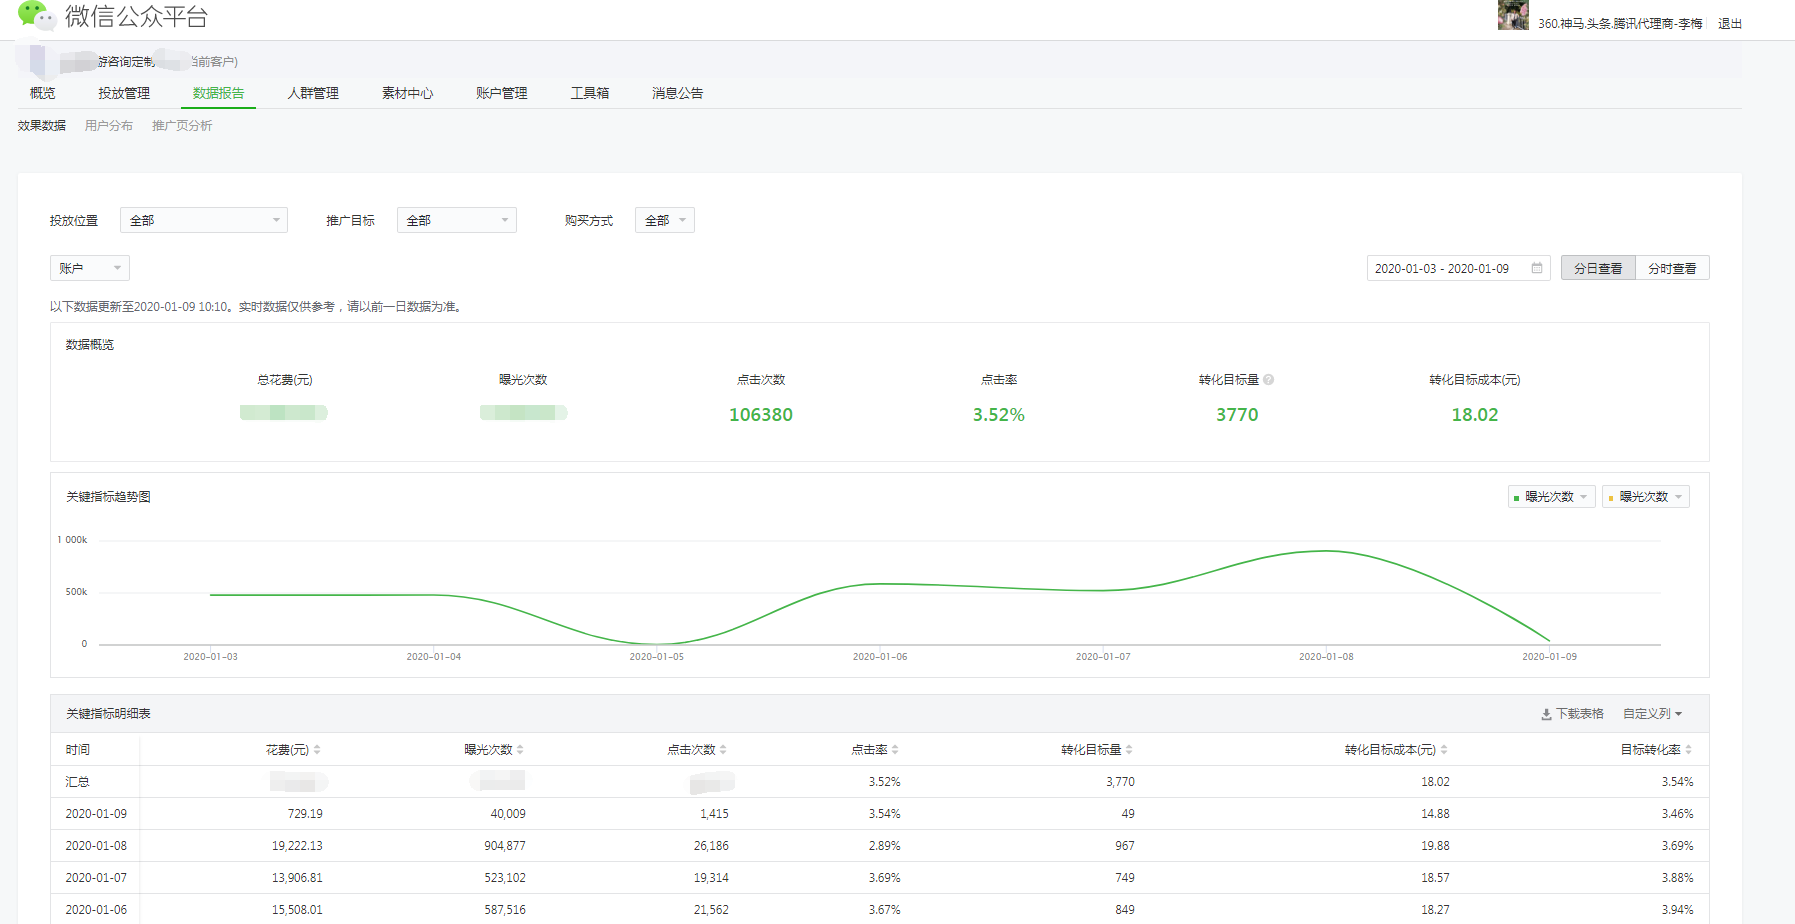Expand the 账户 dropdown selector
Image resolution: width=1795 pixels, height=924 pixels.
point(89,268)
